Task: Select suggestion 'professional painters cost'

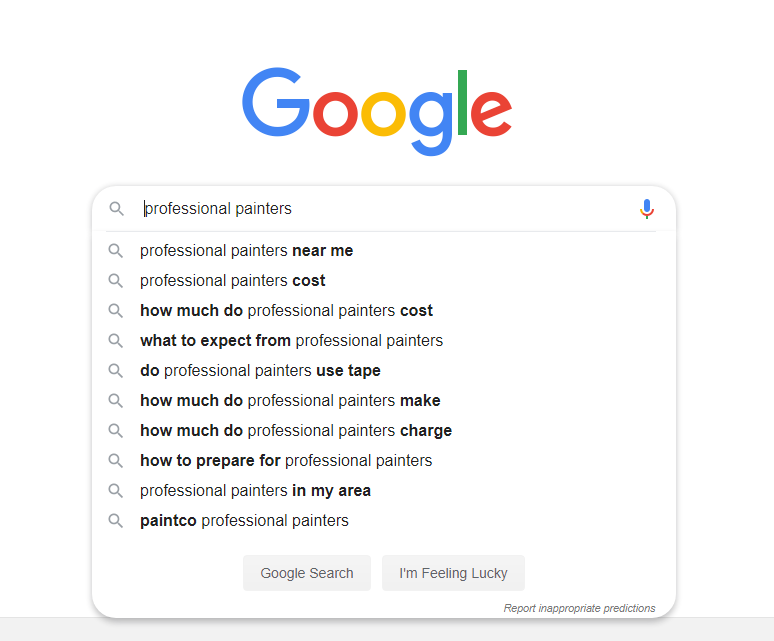Action: [384, 281]
